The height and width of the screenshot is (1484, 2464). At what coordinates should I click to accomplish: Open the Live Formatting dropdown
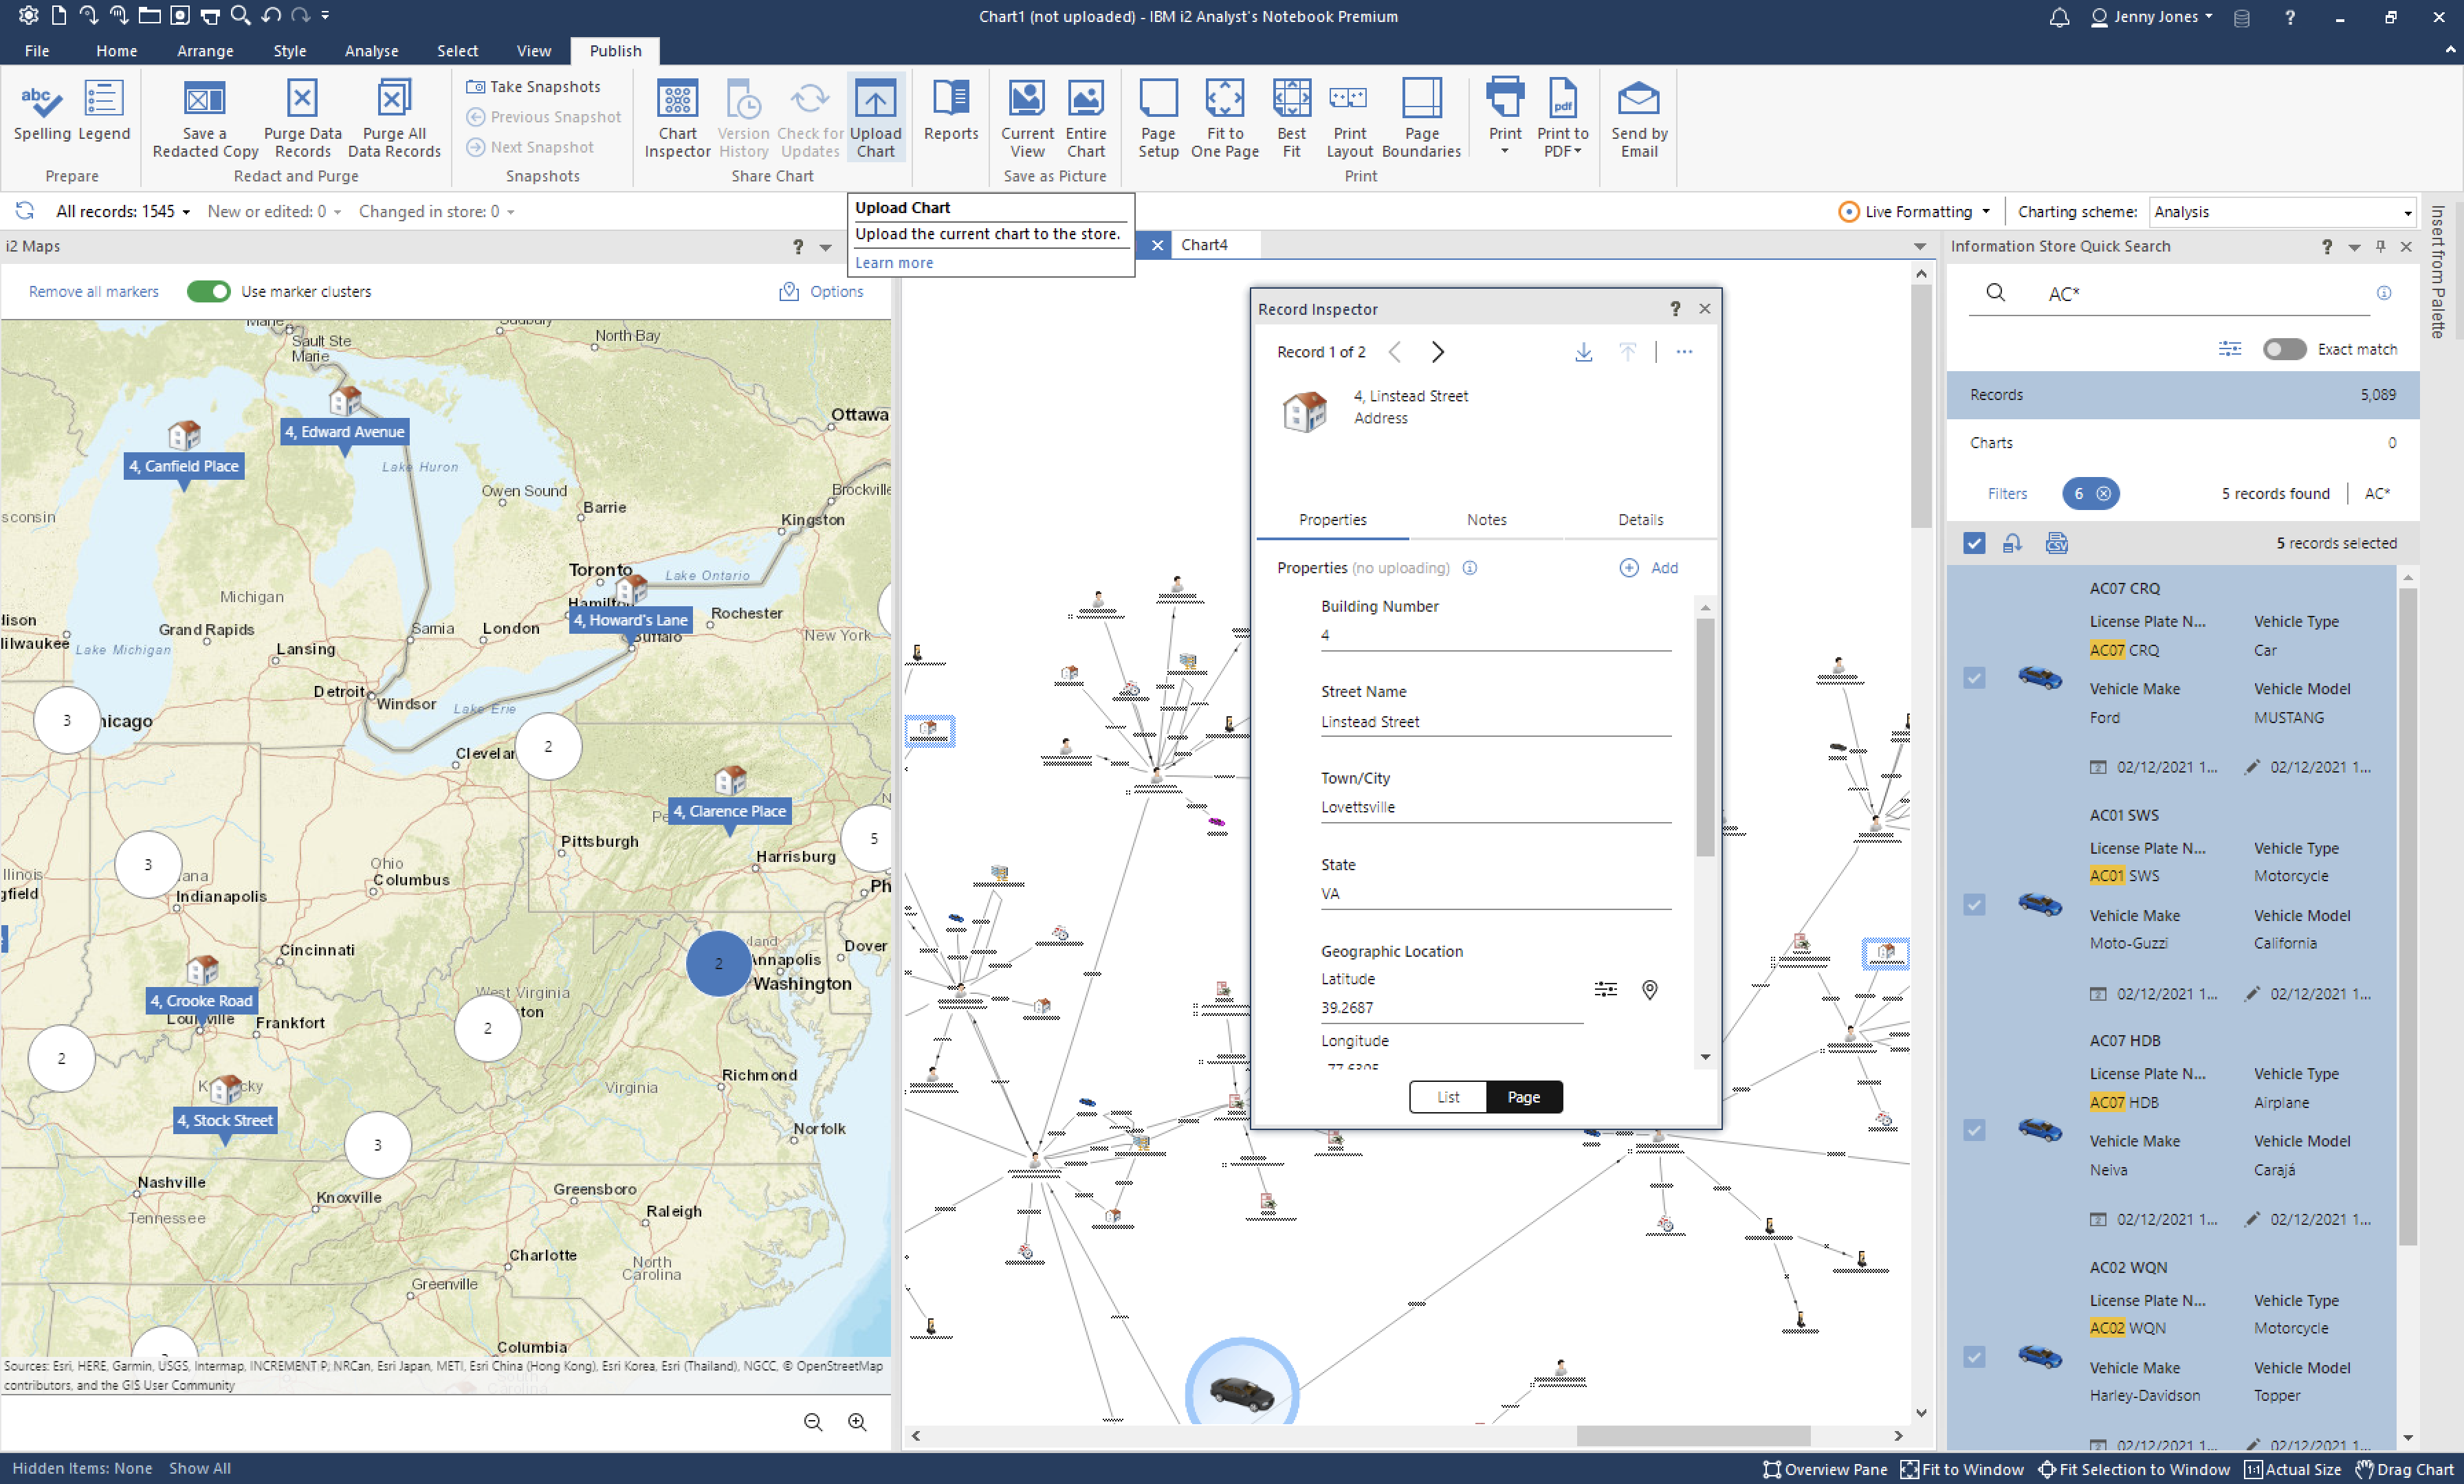(1985, 211)
